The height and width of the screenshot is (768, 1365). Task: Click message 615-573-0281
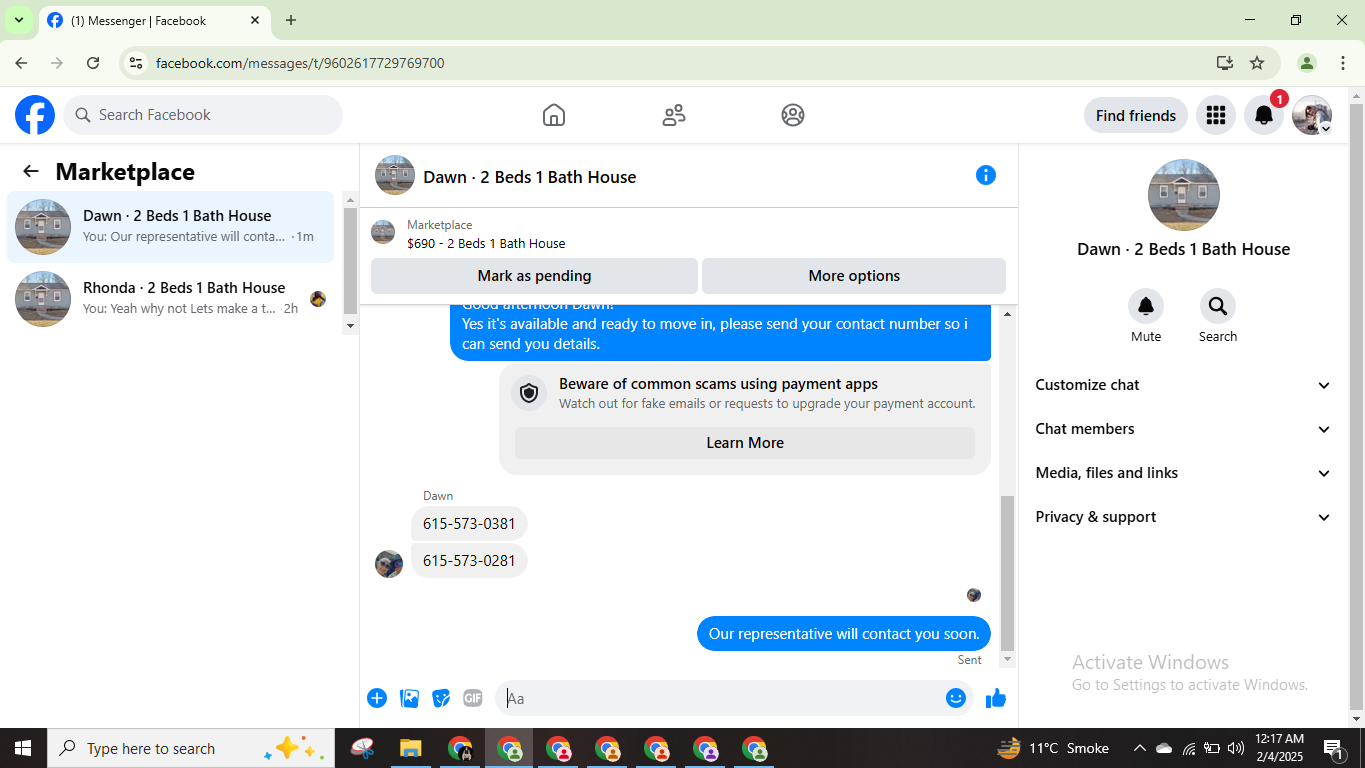pos(469,561)
